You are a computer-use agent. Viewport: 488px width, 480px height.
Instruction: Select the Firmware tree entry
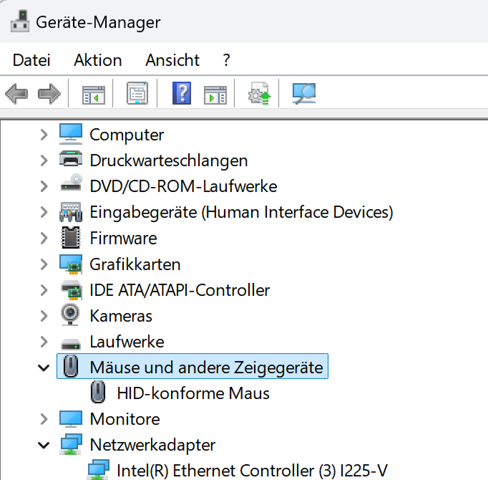(x=123, y=238)
